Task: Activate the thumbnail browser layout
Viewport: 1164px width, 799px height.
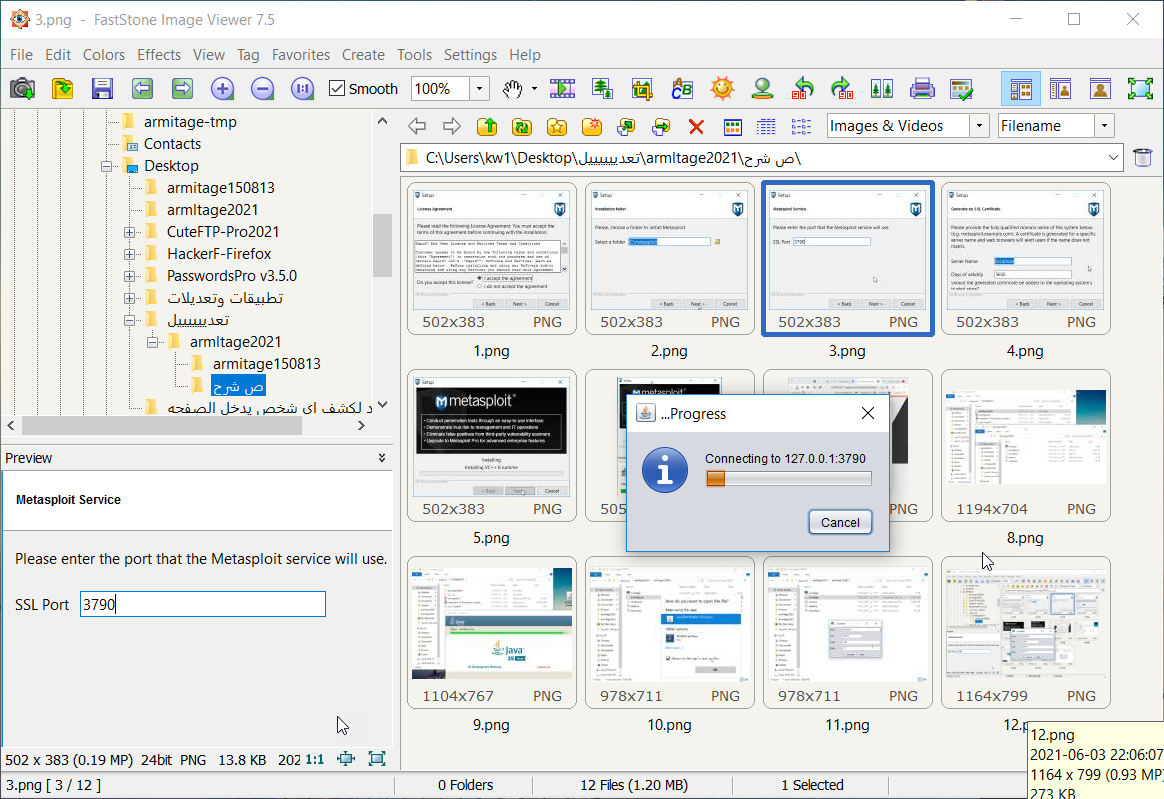Action: [1019, 88]
